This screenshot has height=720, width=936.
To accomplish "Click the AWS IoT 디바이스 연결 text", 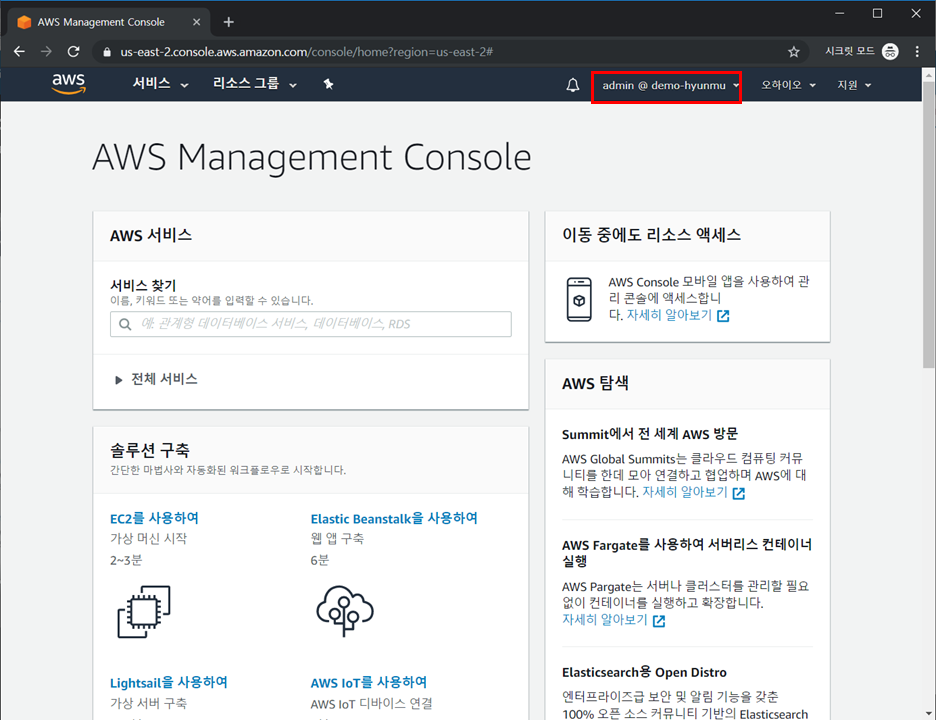I will click(371, 704).
